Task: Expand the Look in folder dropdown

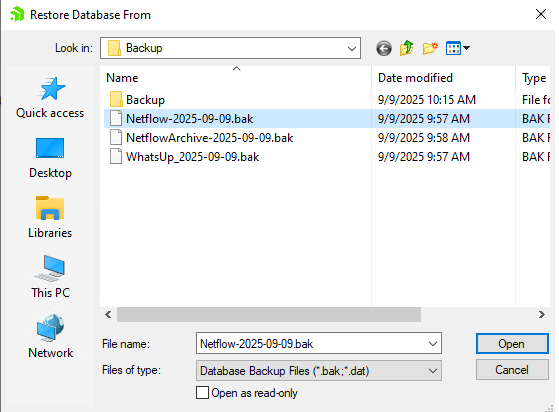Action: pos(352,48)
